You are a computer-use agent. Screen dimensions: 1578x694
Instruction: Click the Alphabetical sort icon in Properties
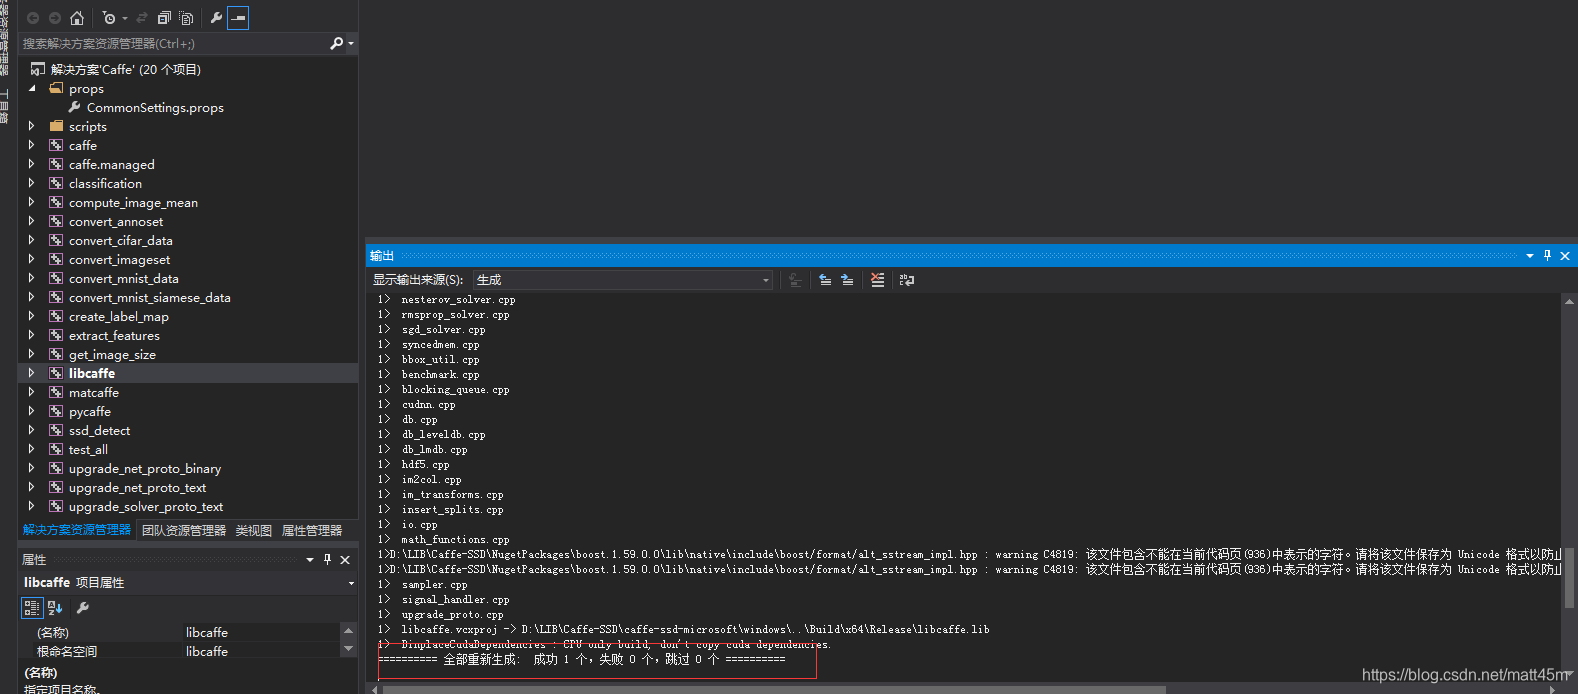(x=55, y=607)
